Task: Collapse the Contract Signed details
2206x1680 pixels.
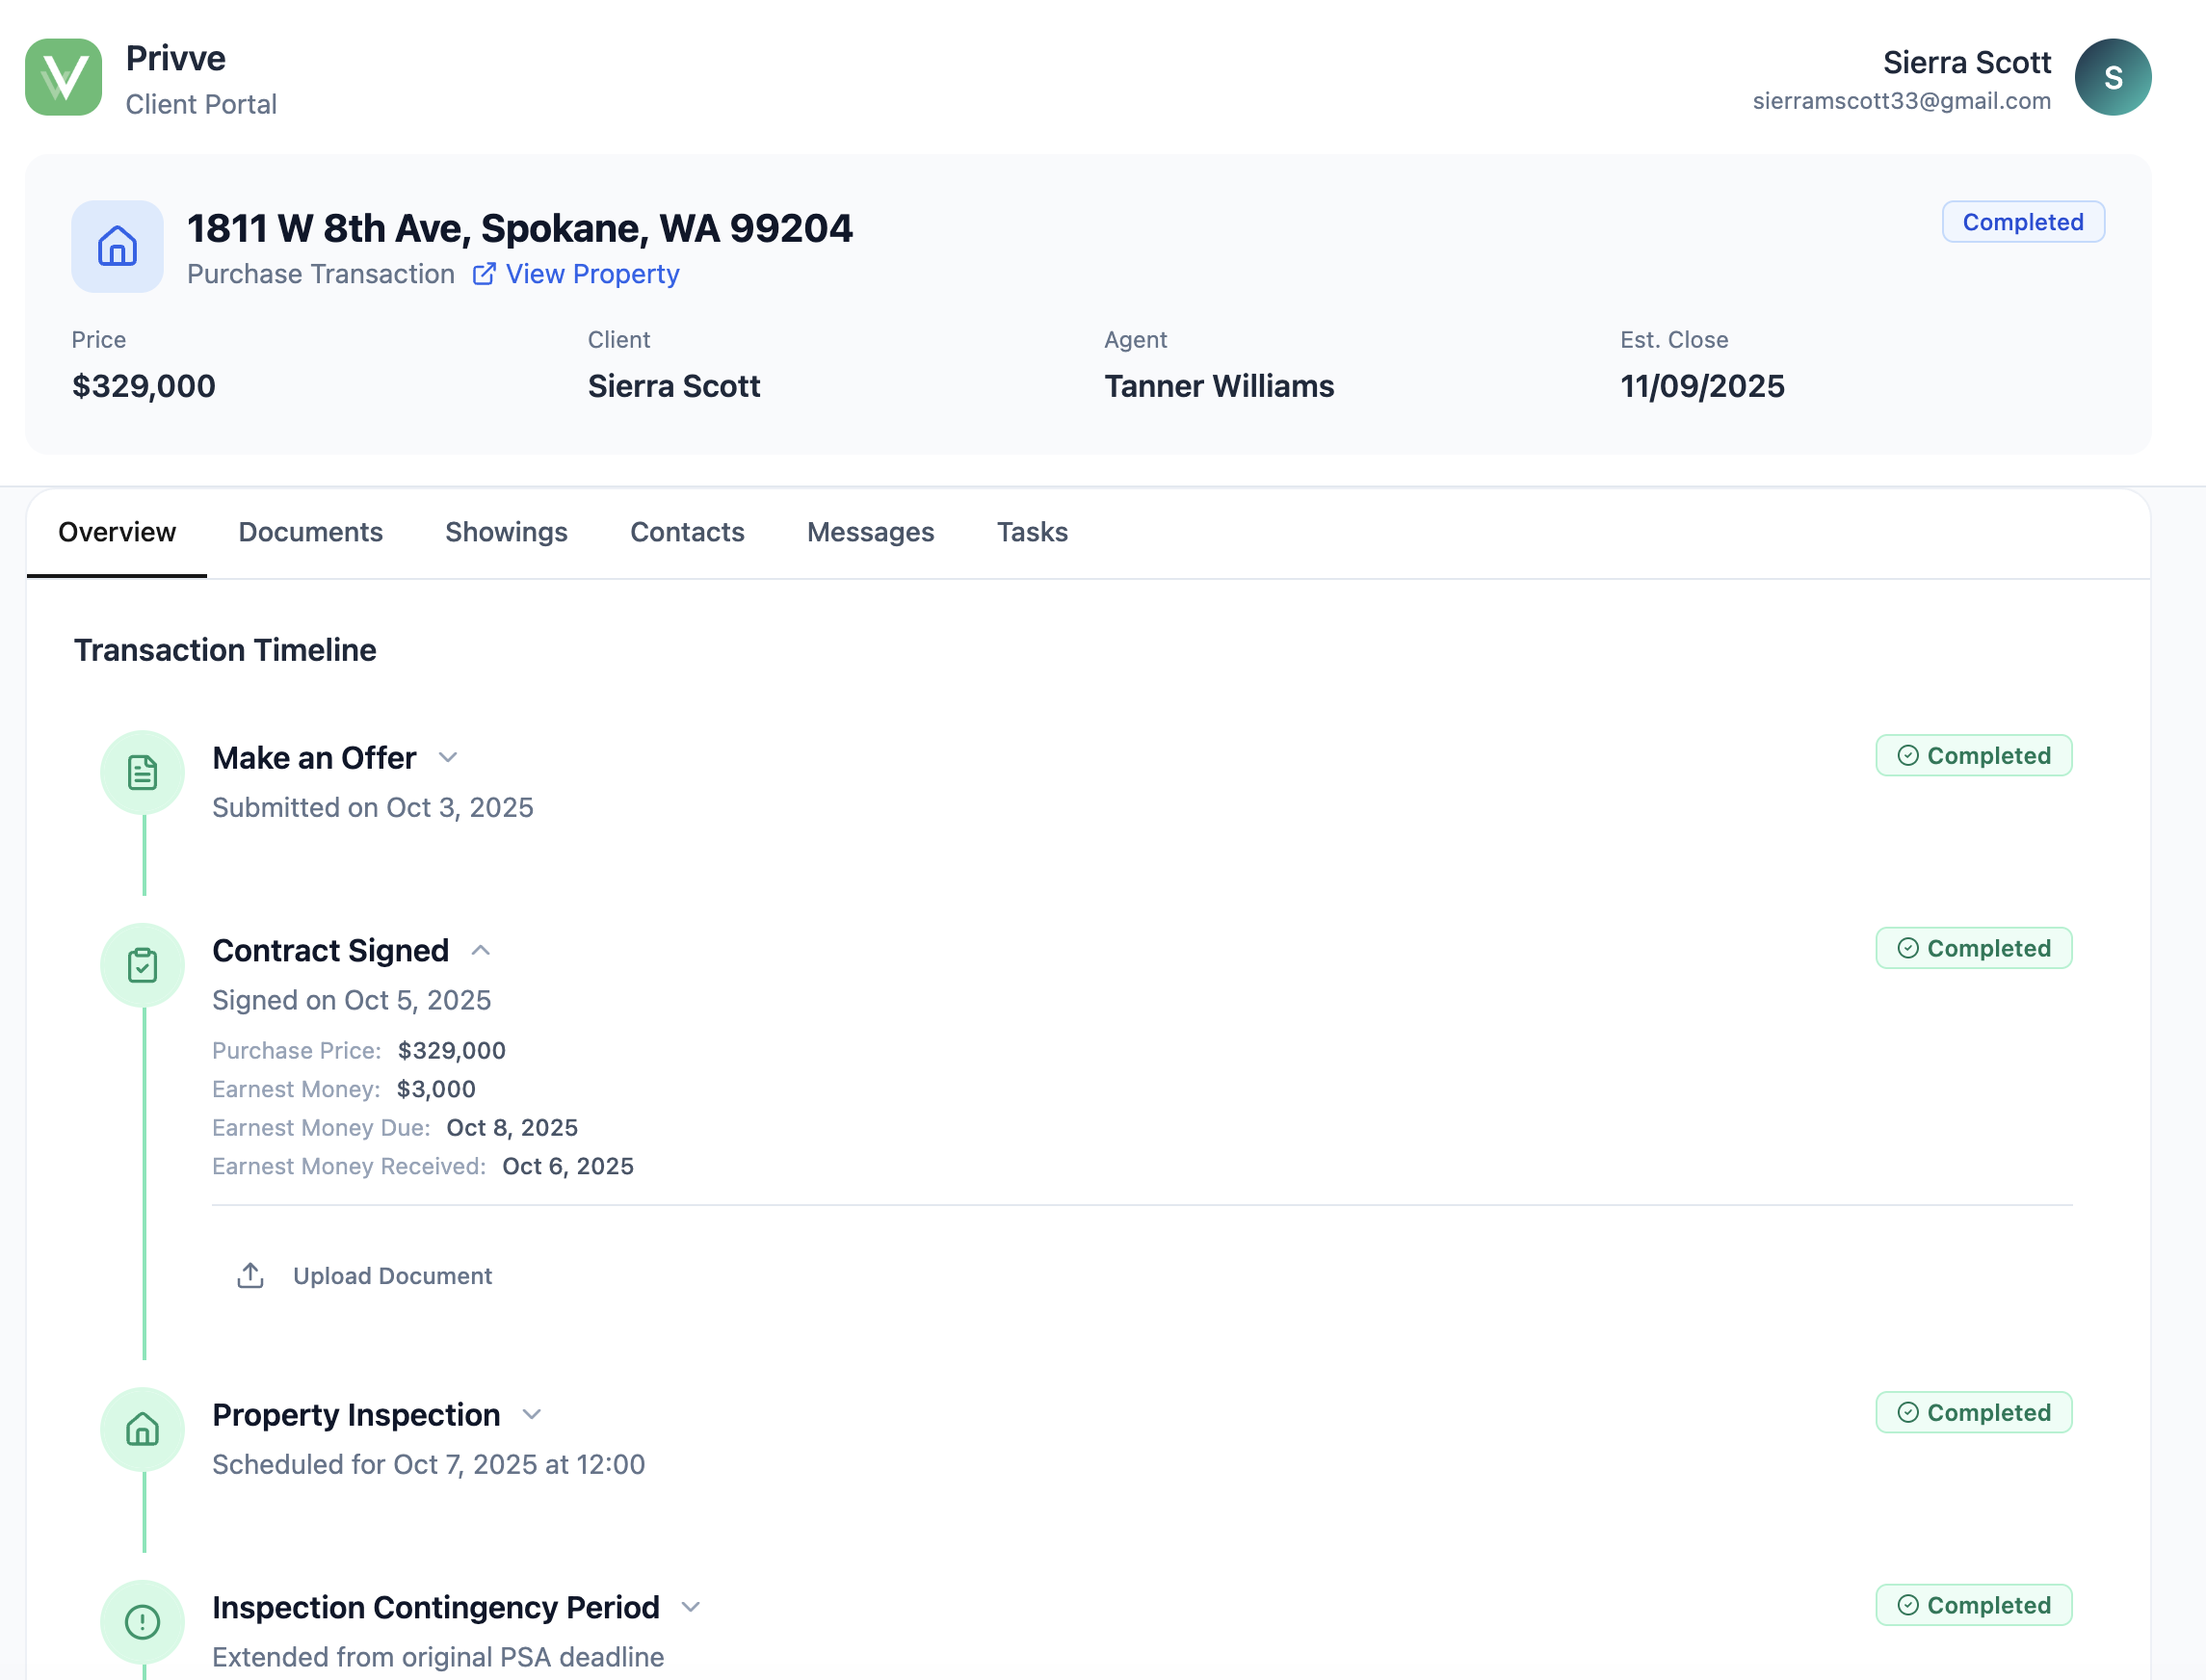Action: click(481, 950)
